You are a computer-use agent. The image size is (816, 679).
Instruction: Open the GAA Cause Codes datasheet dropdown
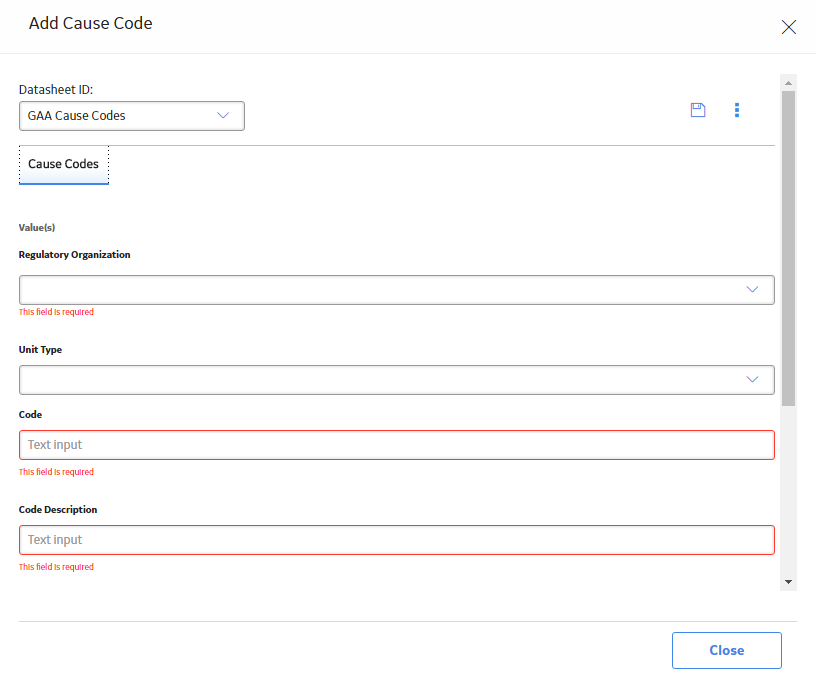(x=132, y=116)
